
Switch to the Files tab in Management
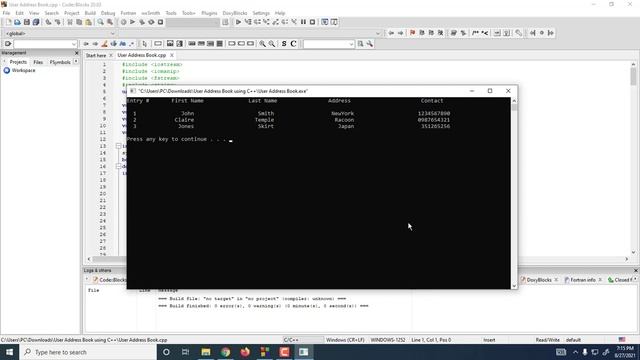point(38,62)
